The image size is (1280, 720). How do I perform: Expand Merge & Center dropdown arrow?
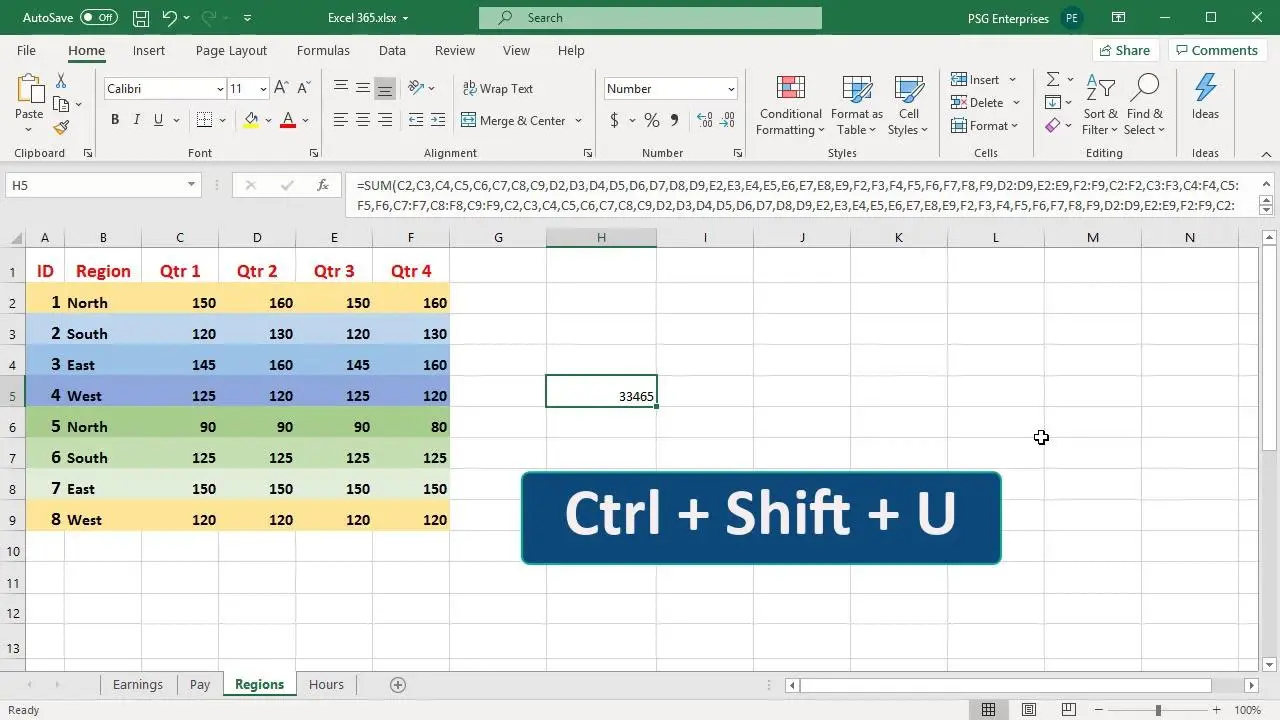pos(576,121)
